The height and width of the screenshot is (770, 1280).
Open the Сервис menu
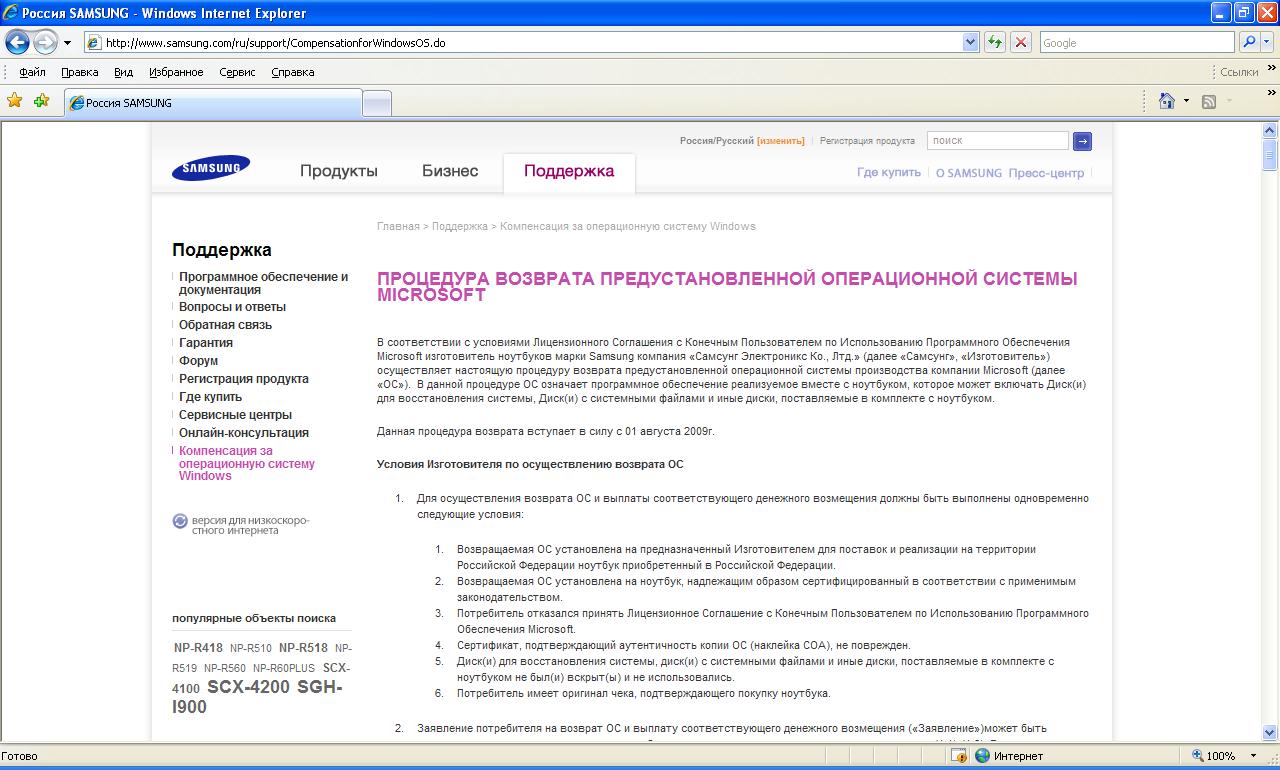pyautogui.click(x=237, y=72)
